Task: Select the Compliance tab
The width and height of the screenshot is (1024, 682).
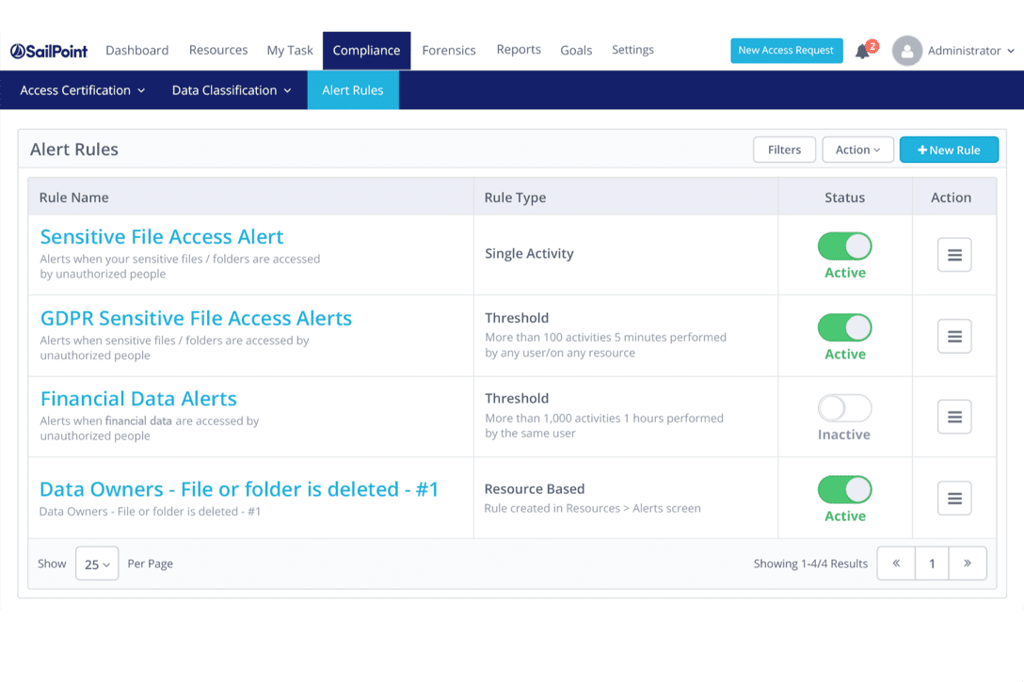Action: (x=366, y=50)
